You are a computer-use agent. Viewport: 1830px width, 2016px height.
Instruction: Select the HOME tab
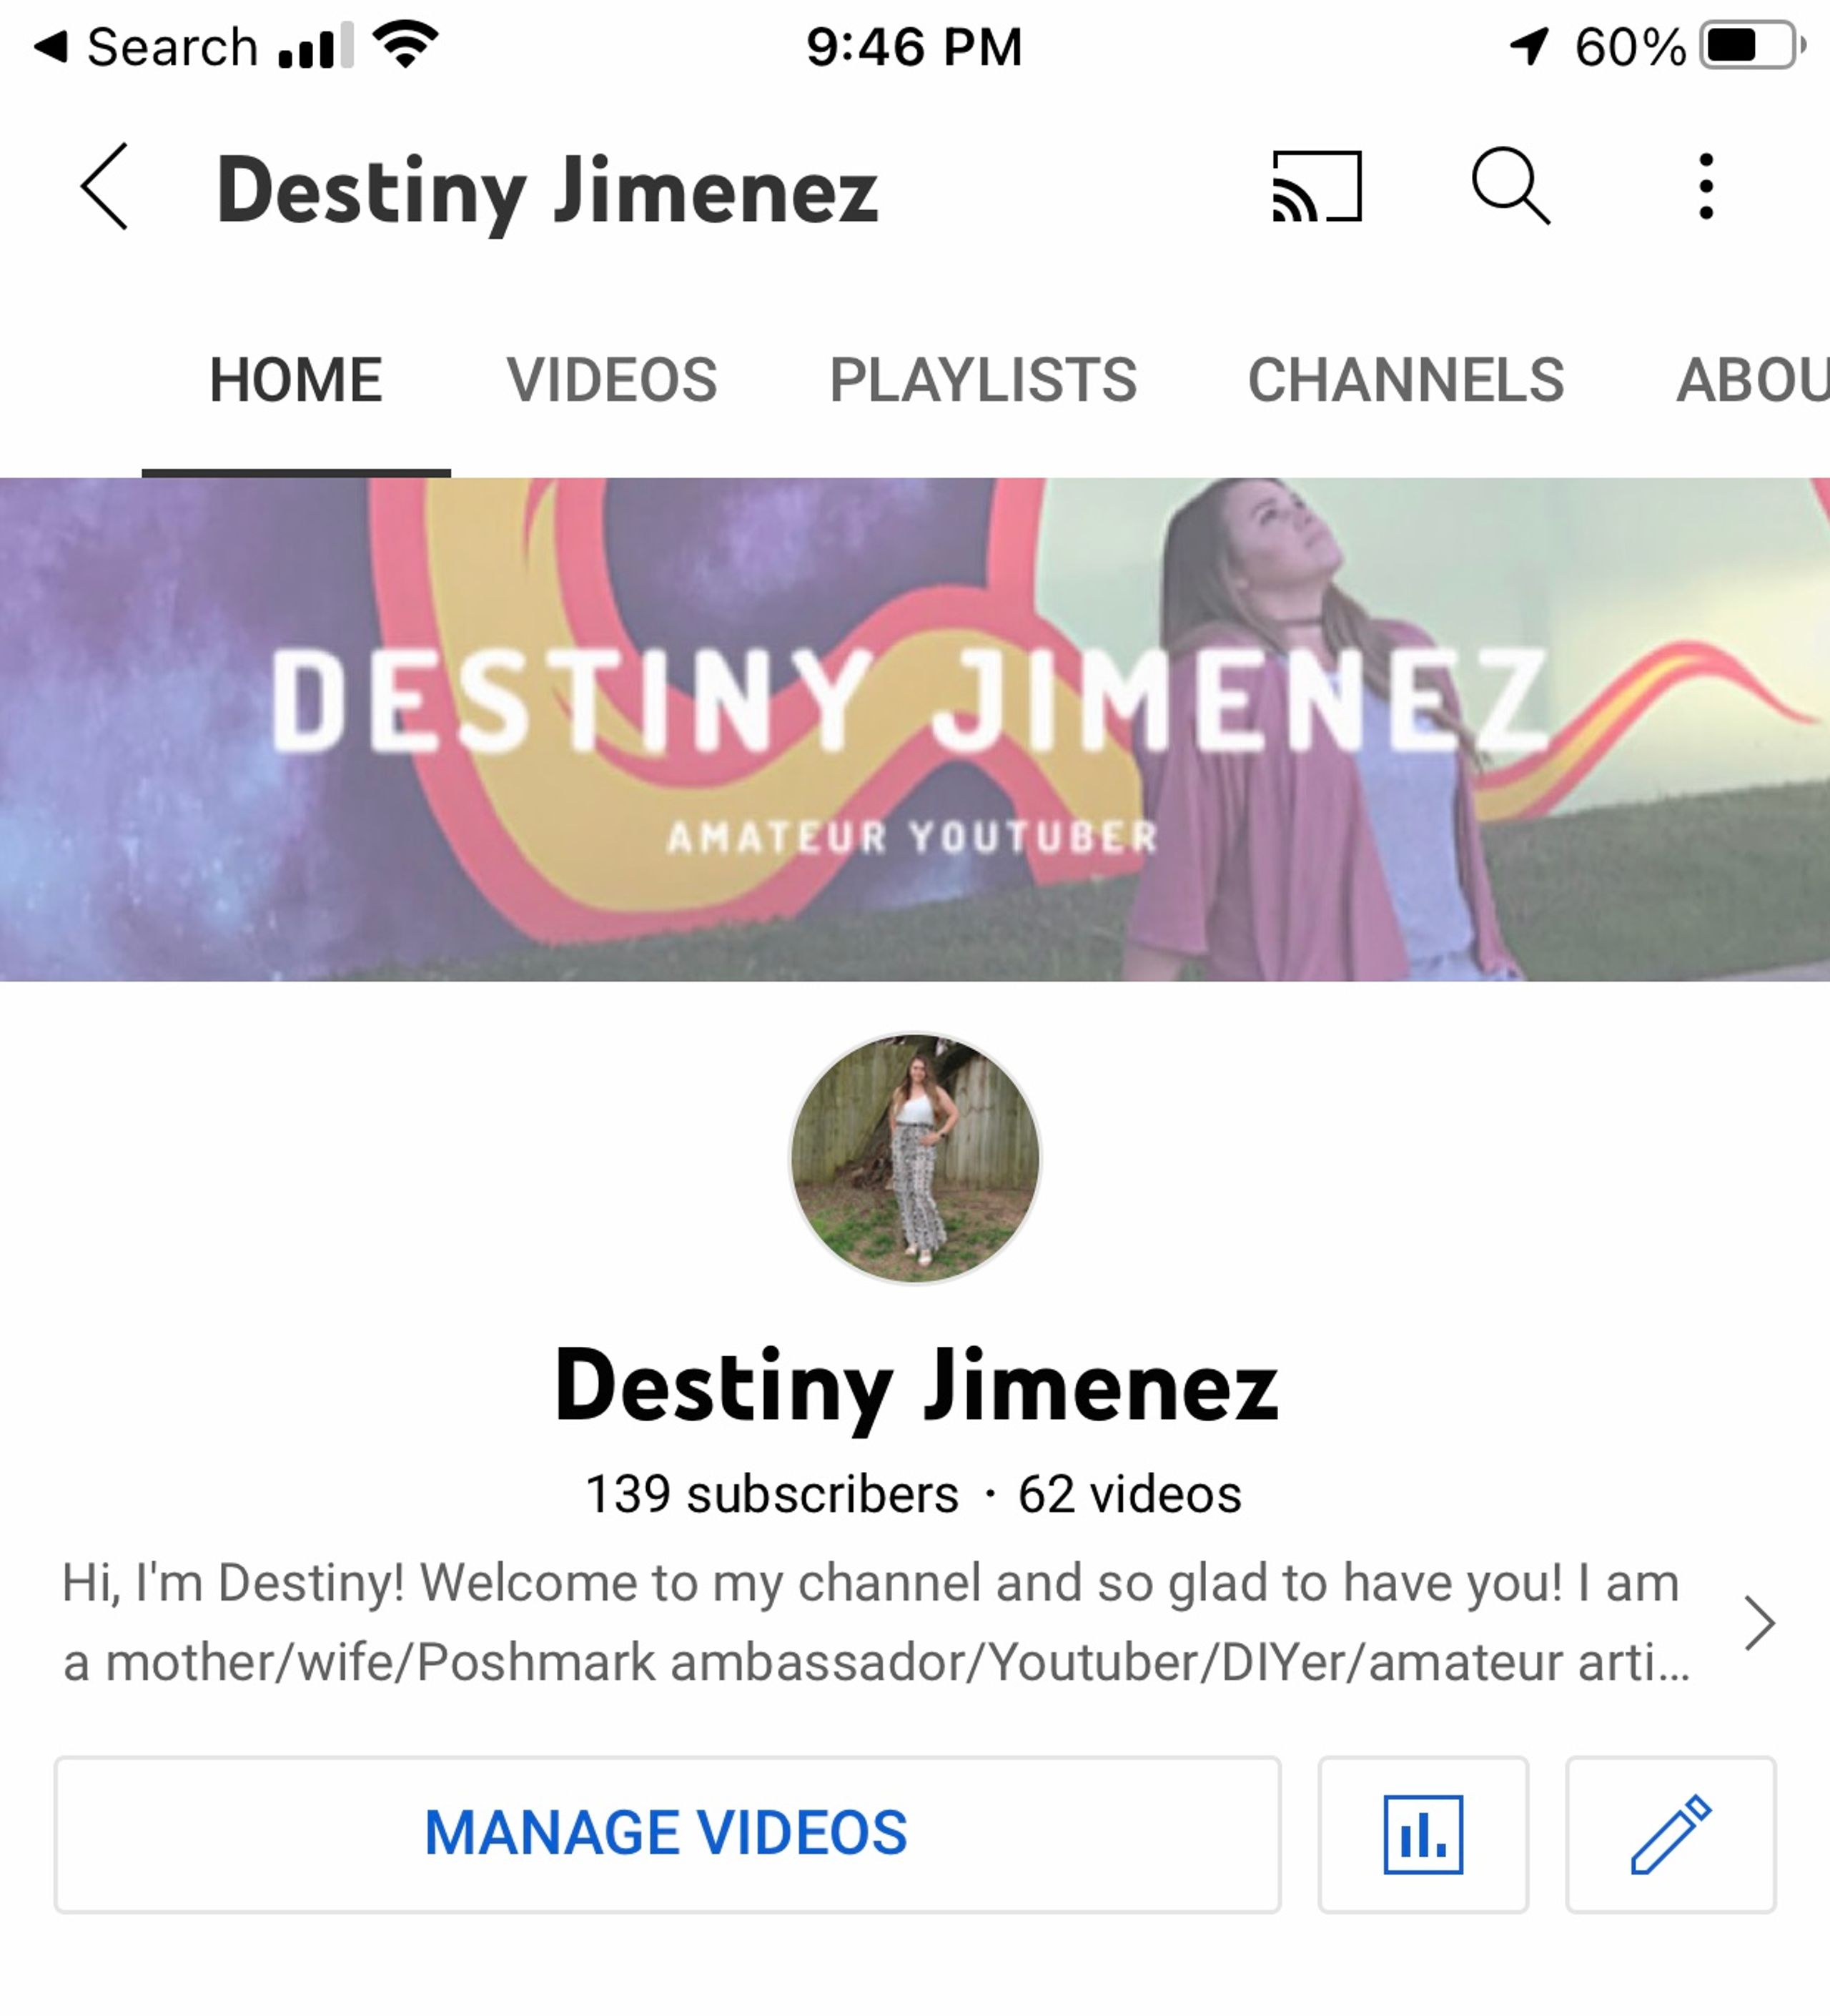(x=296, y=380)
